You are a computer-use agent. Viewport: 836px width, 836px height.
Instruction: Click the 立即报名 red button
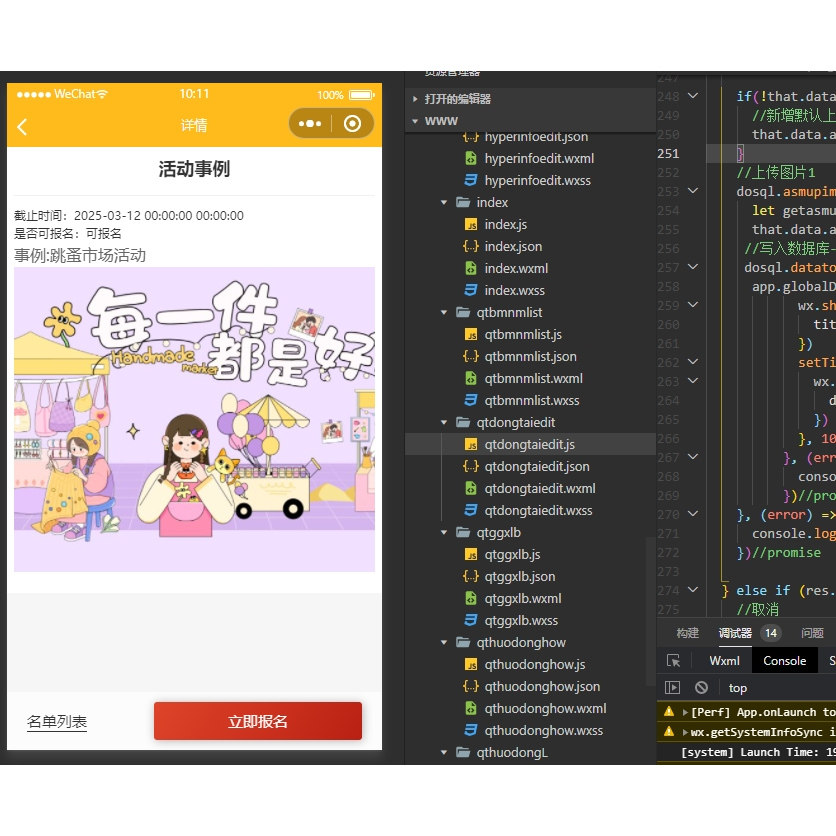258,721
